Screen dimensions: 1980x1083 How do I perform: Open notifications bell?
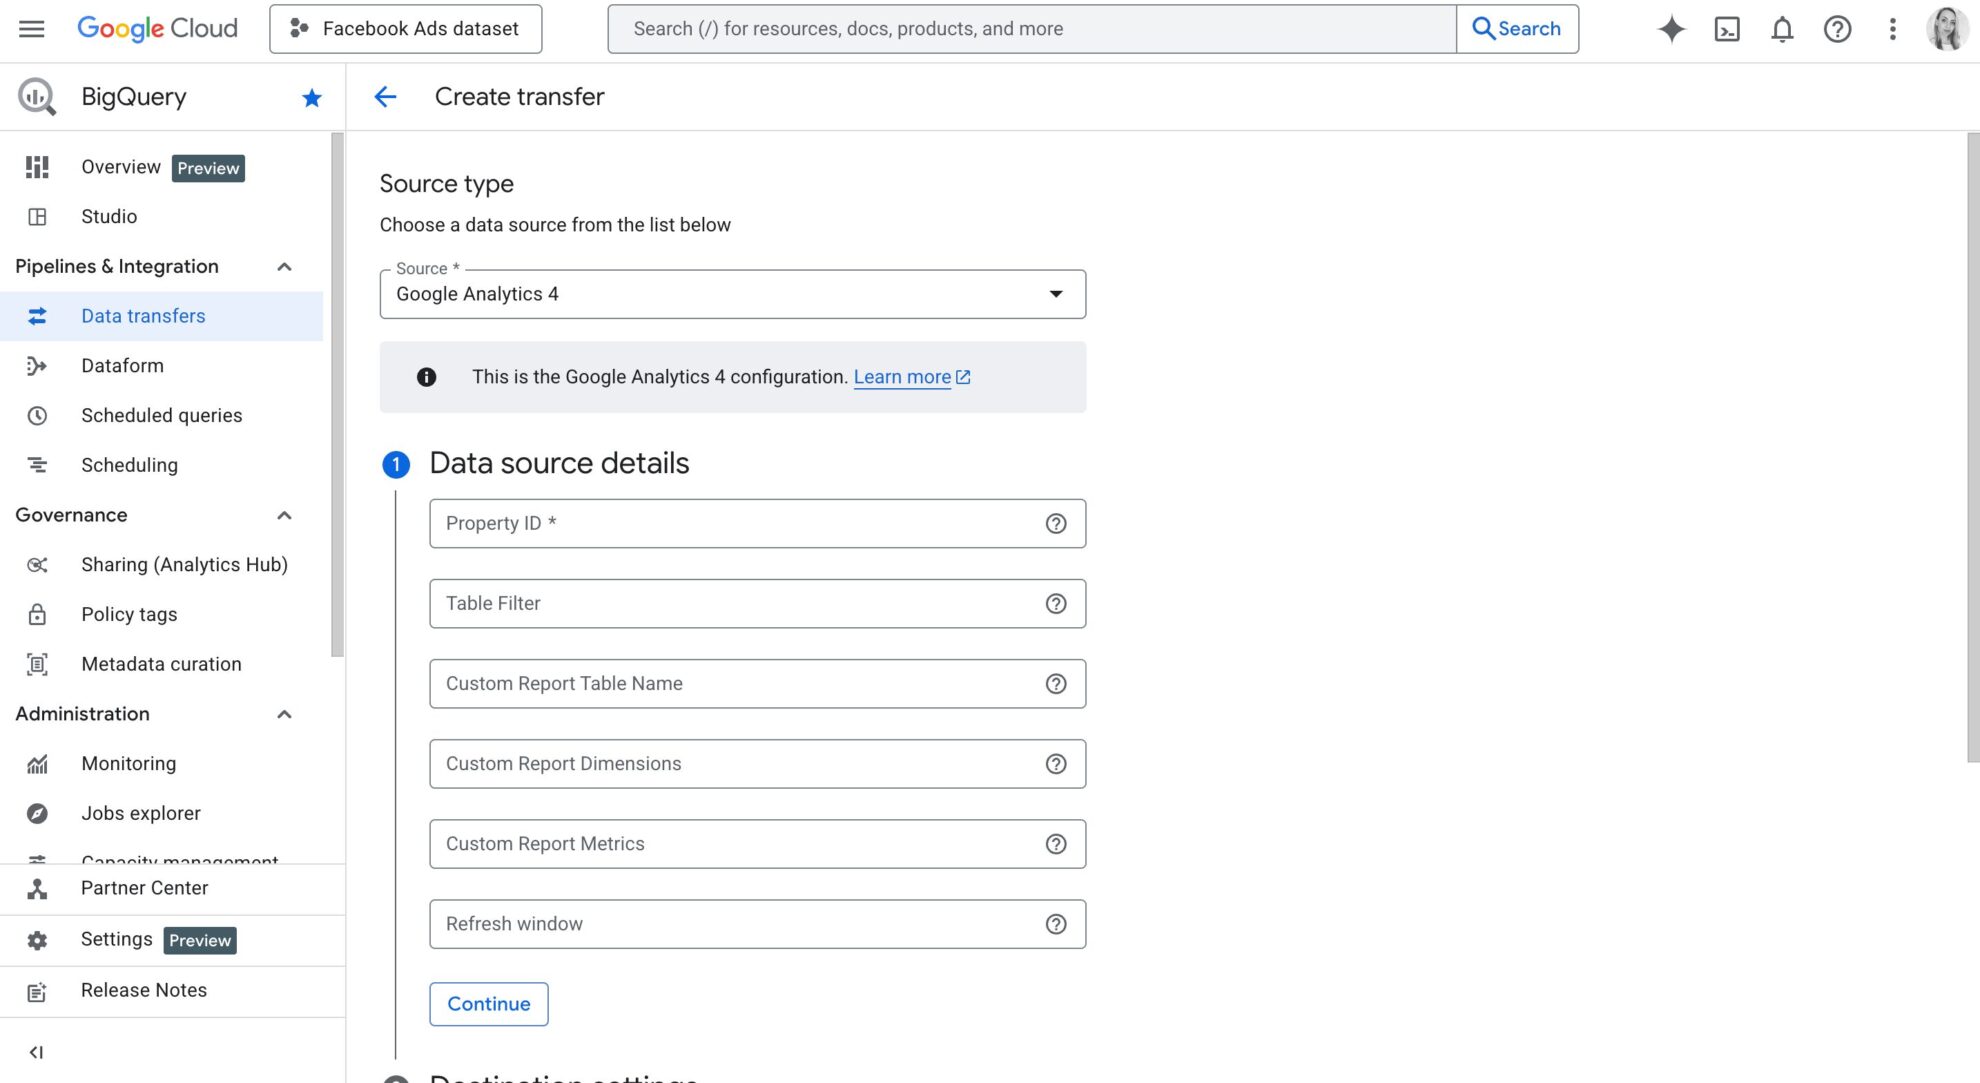click(x=1782, y=29)
